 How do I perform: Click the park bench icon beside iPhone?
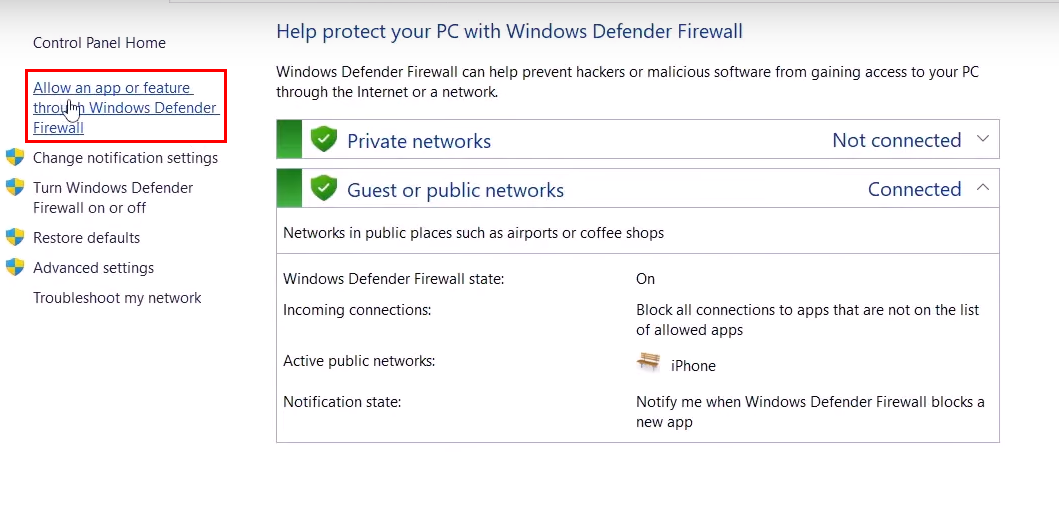tap(648, 363)
